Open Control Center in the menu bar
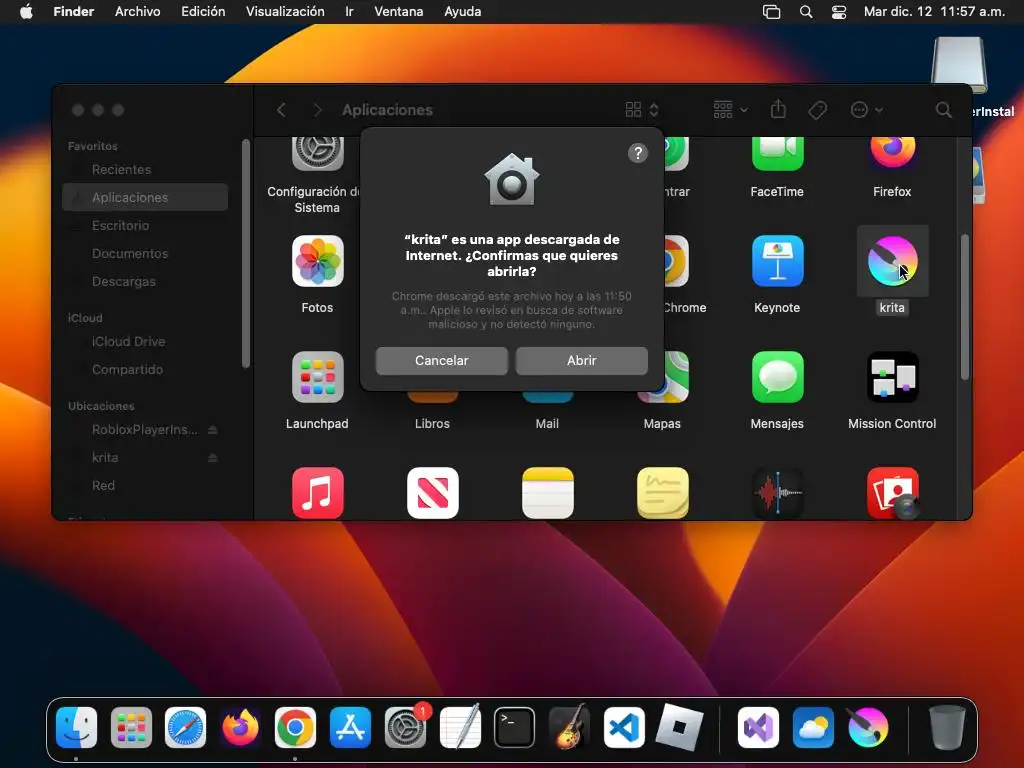Viewport: 1024px width, 768px height. [839, 12]
